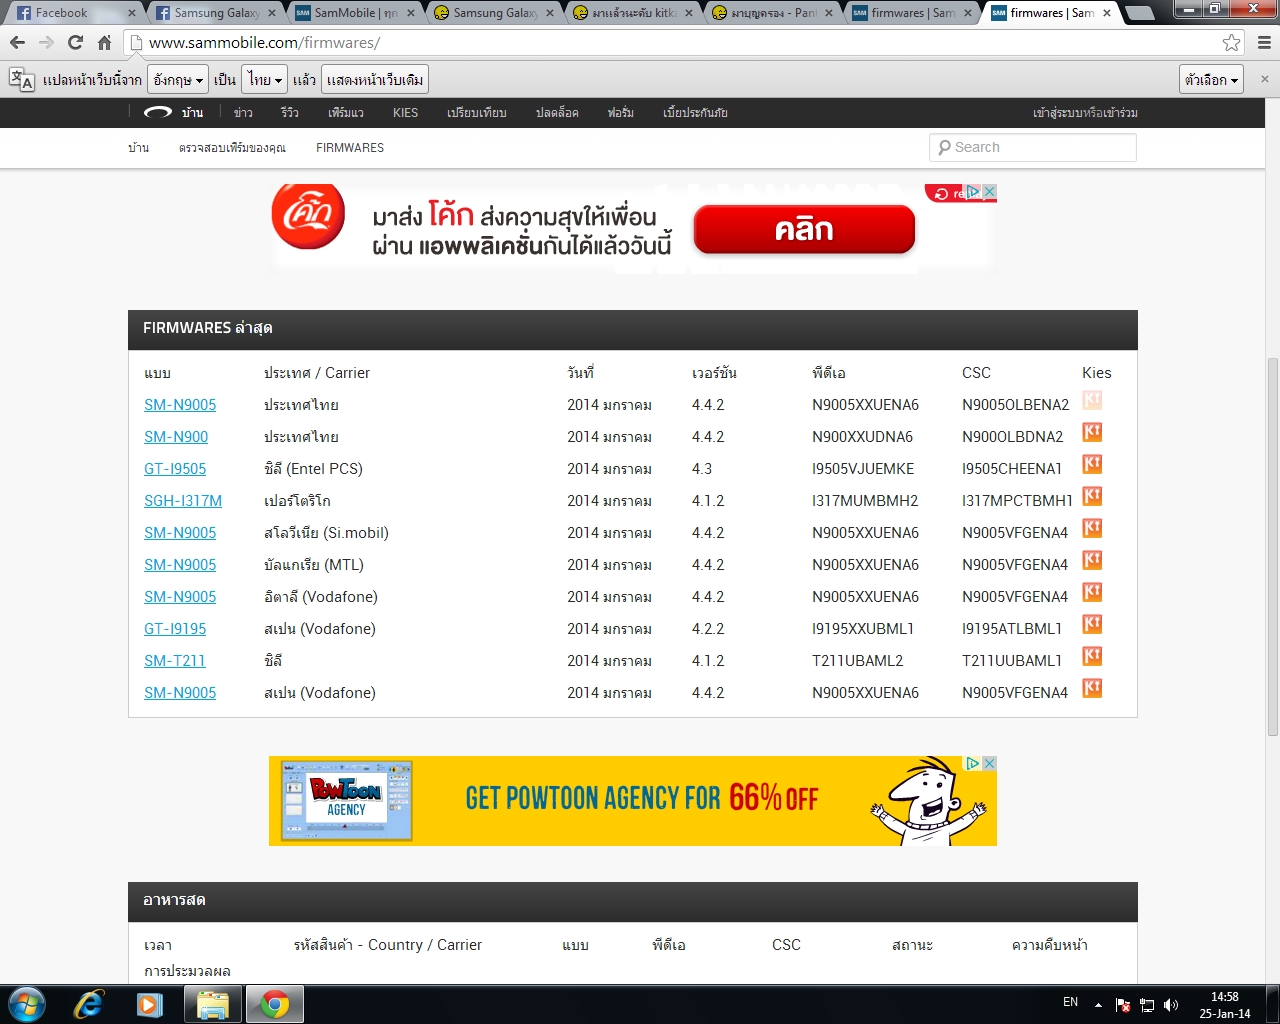Reload the page with refresh icon
The image size is (1280, 1024).
(x=75, y=43)
